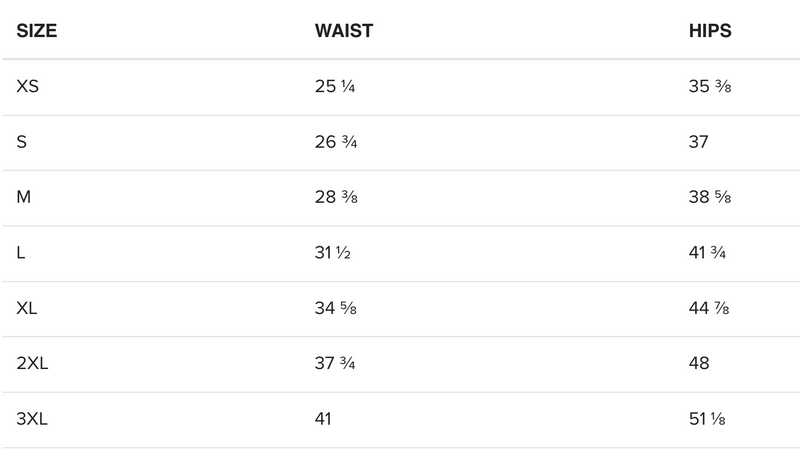Viewport: 800px width, 460px height.
Task: Click the L hips value 41 ¾
Action: [x=707, y=253]
